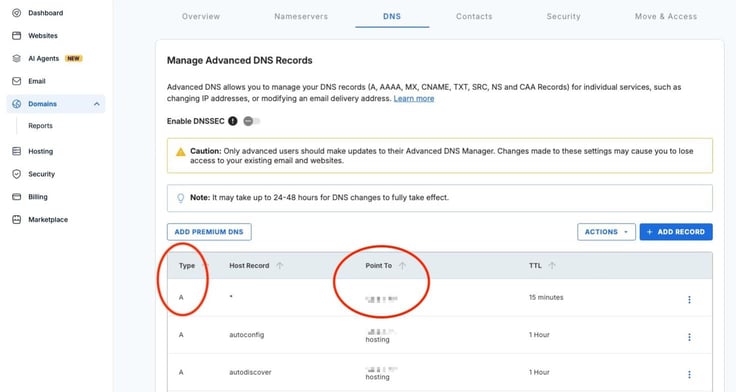Follow the Learn more link
This screenshot has width=736, height=392.
(x=414, y=99)
